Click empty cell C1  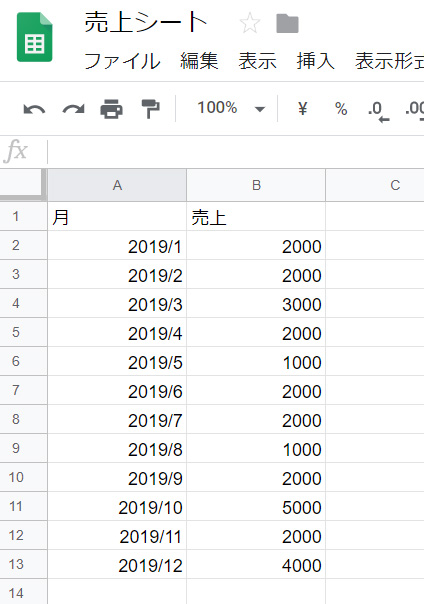point(375,216)
